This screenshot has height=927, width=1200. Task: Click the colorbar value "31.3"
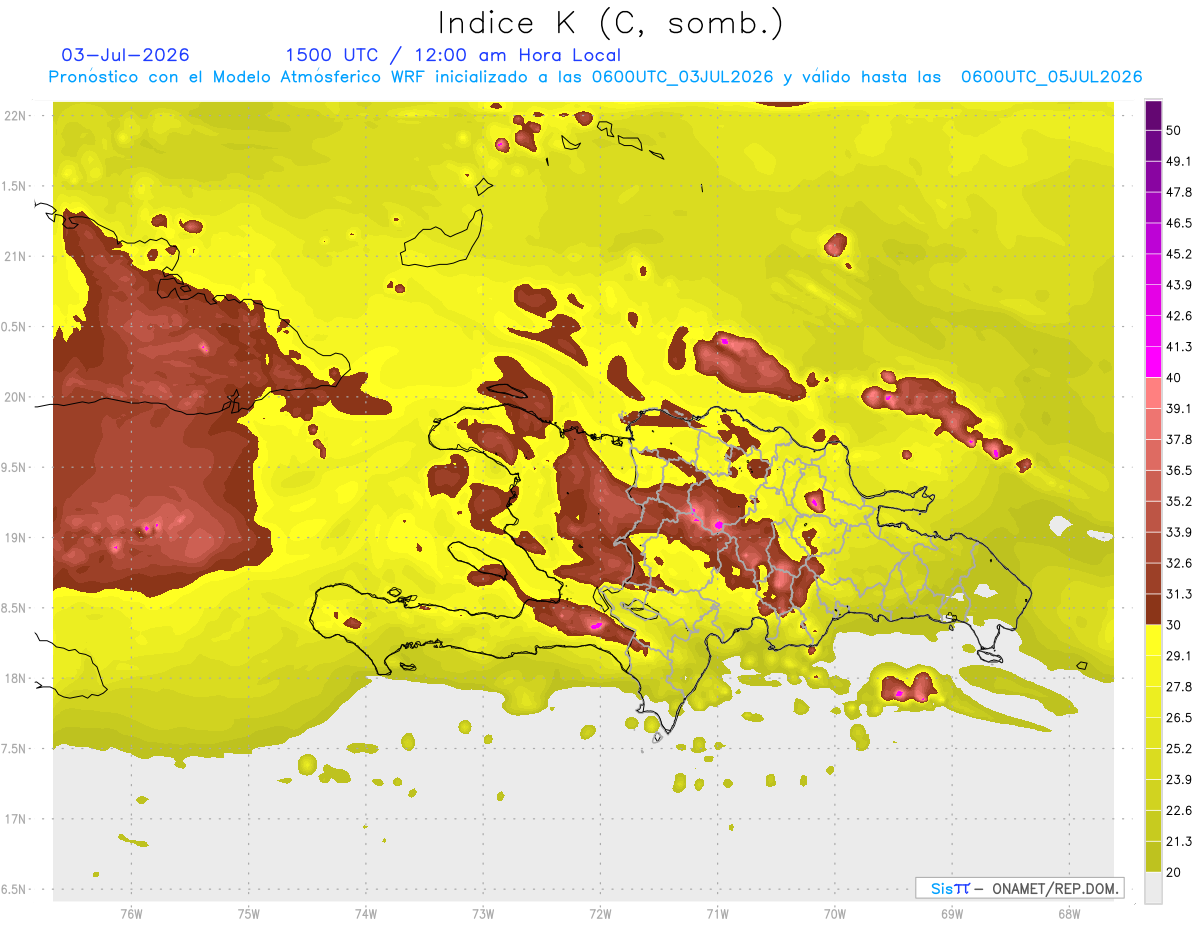1179,594
